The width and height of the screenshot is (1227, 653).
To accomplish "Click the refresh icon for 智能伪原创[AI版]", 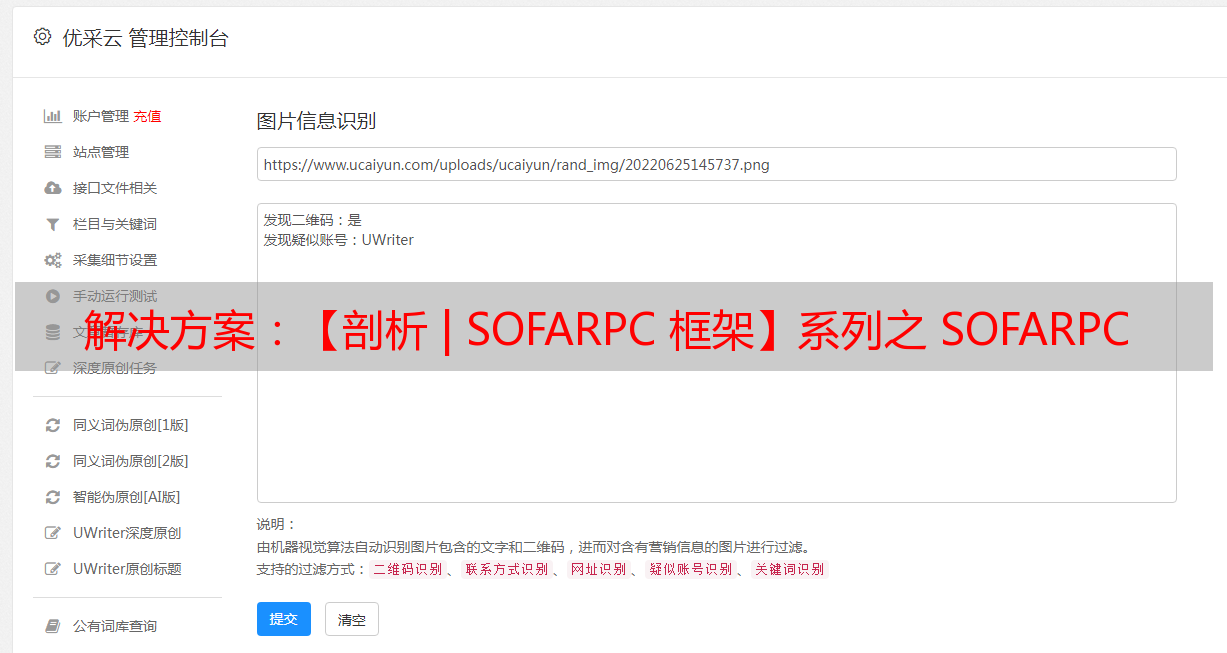I will click(53, 497).
